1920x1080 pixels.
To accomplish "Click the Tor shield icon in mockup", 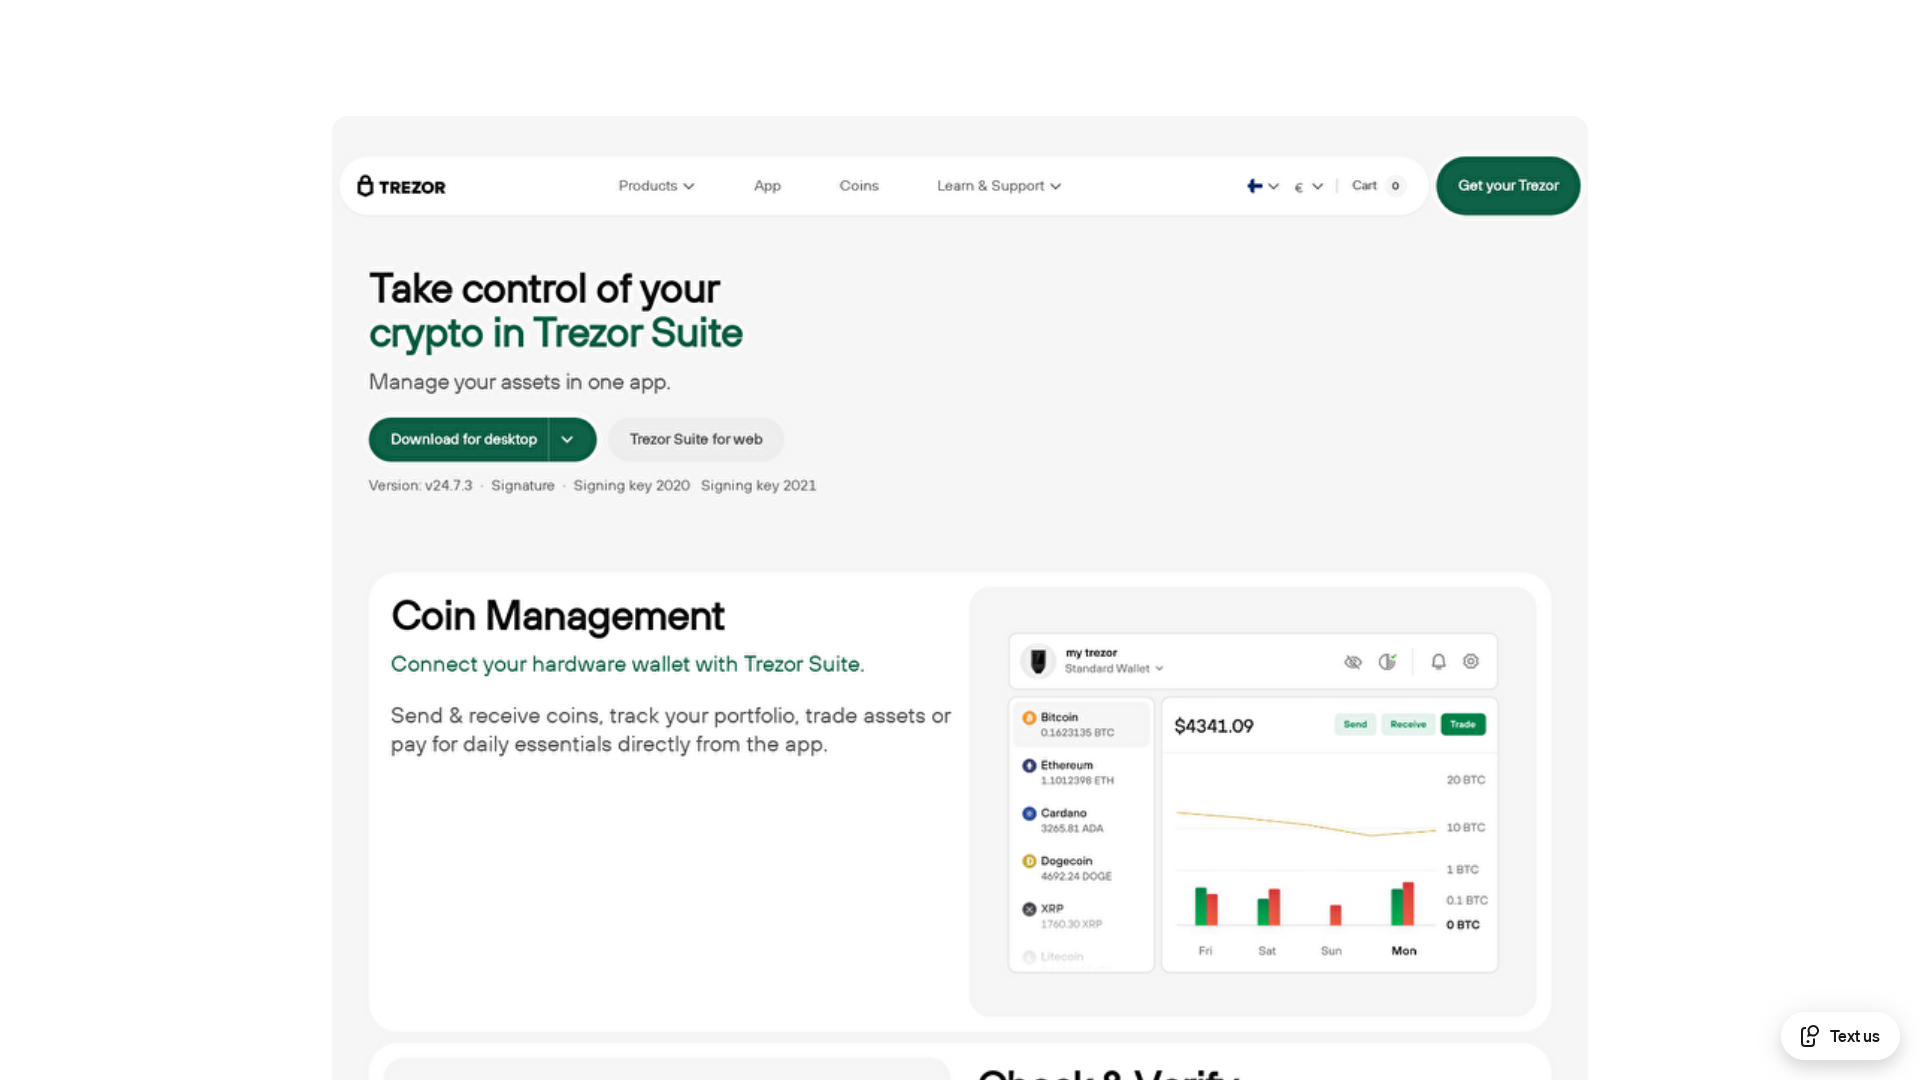I will tap(1387, 661).
